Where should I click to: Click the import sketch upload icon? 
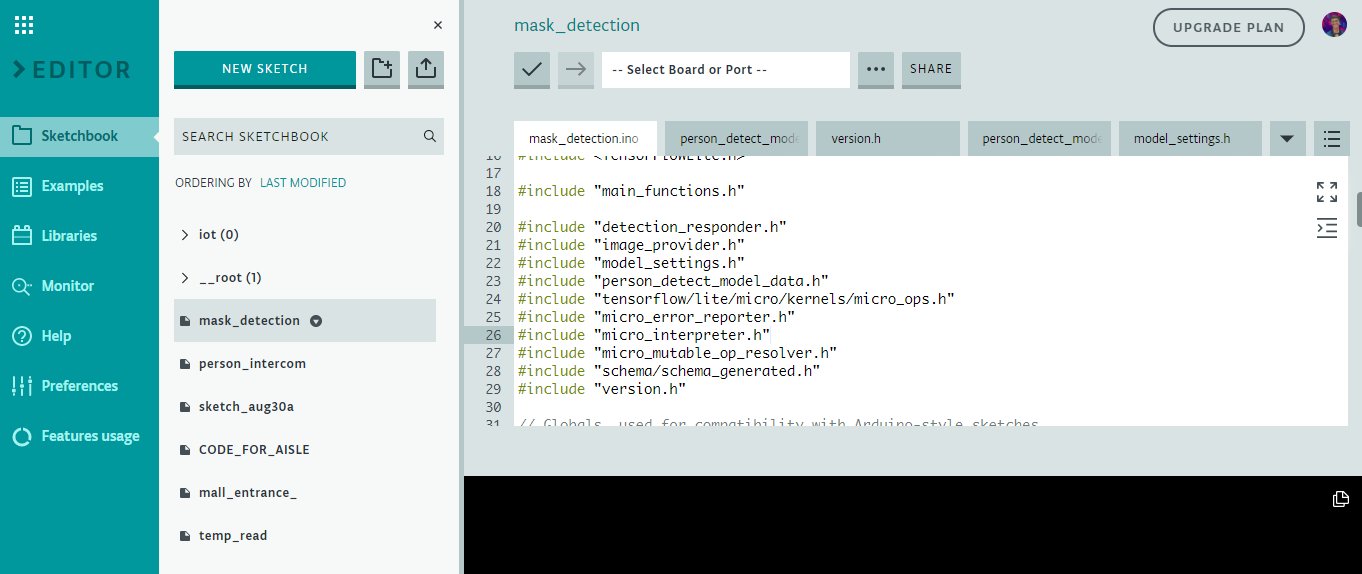click(x=426, y=69)
